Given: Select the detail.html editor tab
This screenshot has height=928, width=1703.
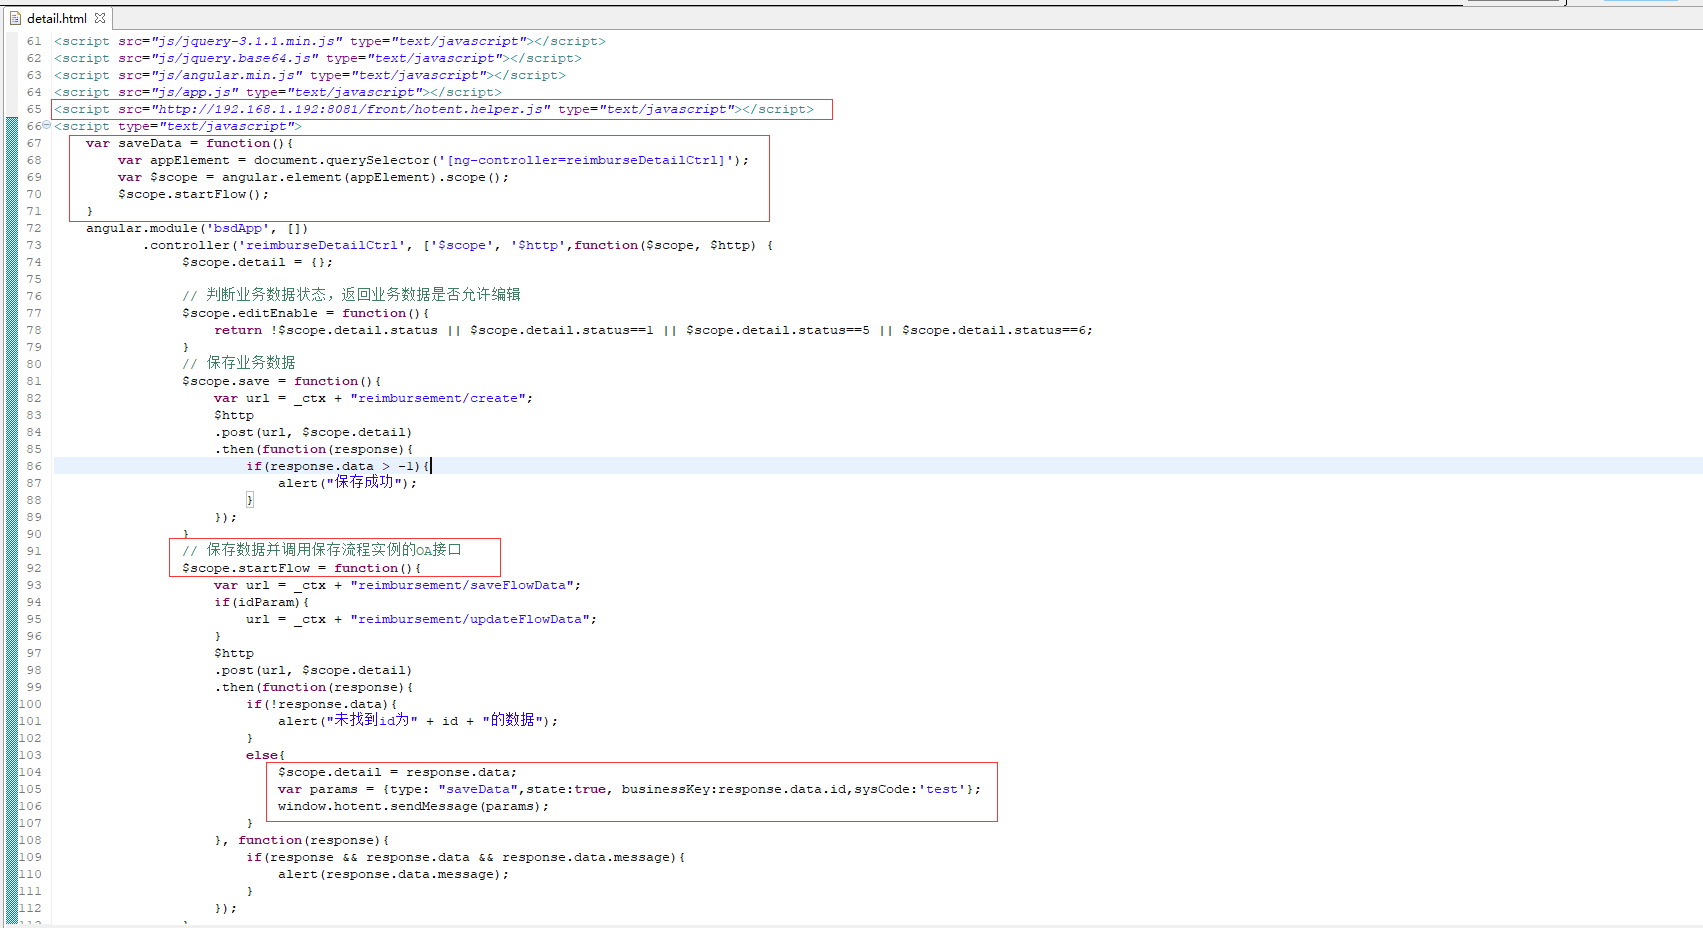Looking at the screenshot, I should tap(57, 18).
